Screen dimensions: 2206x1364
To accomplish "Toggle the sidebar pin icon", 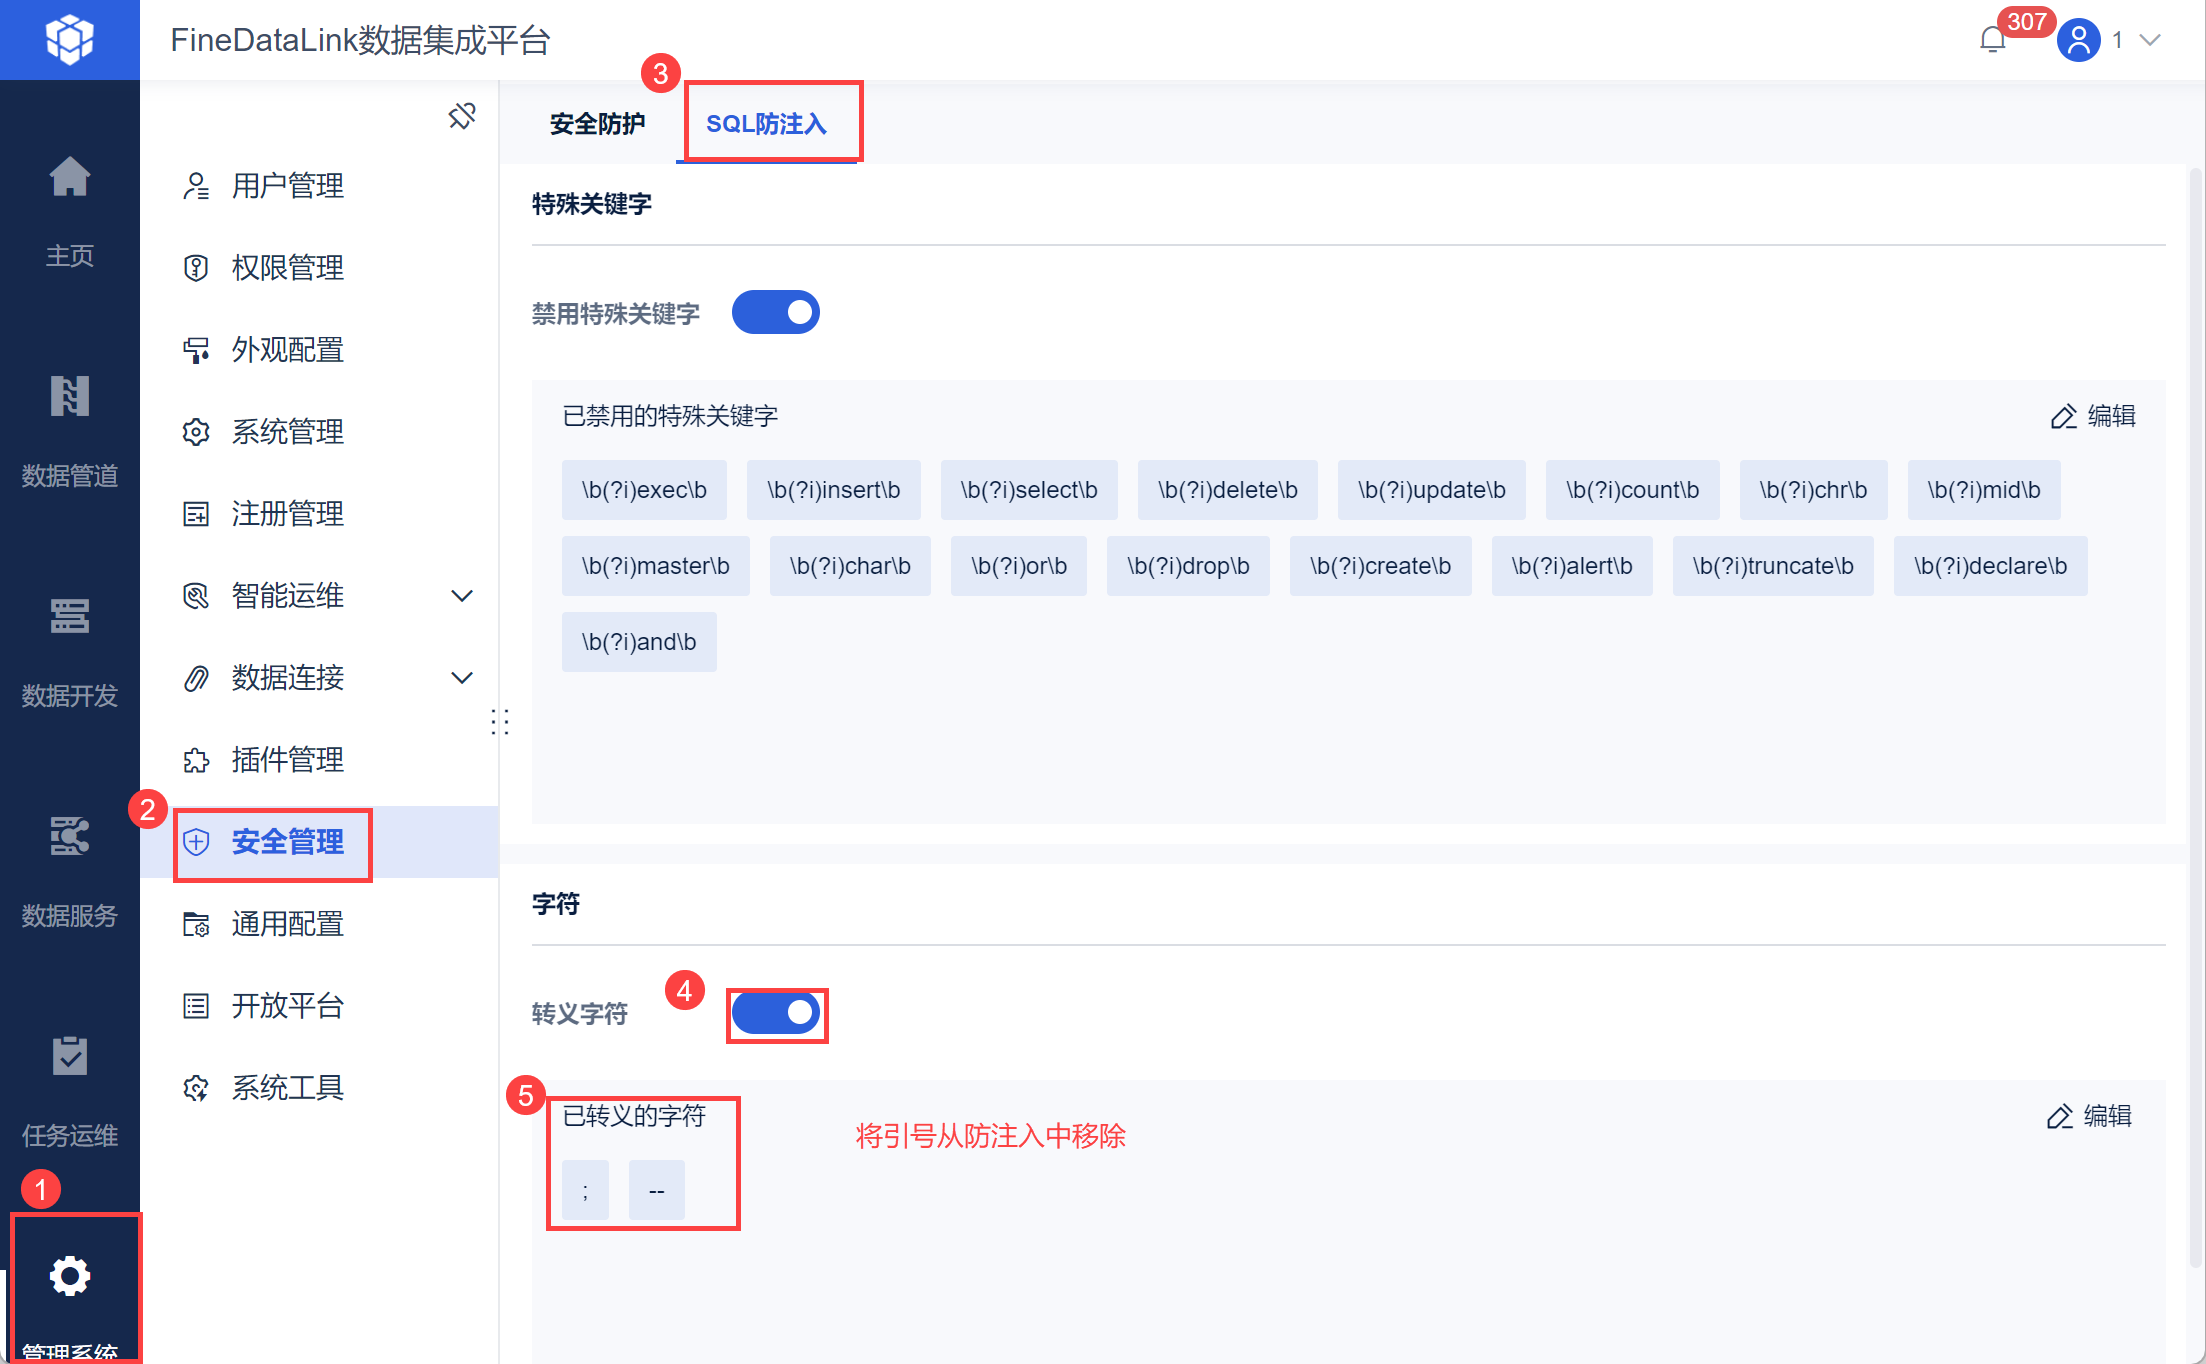I will [461, 116].
